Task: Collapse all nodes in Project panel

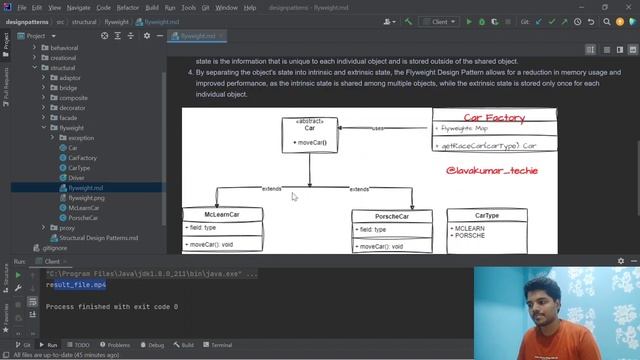Action: click(x=131, y=36)
